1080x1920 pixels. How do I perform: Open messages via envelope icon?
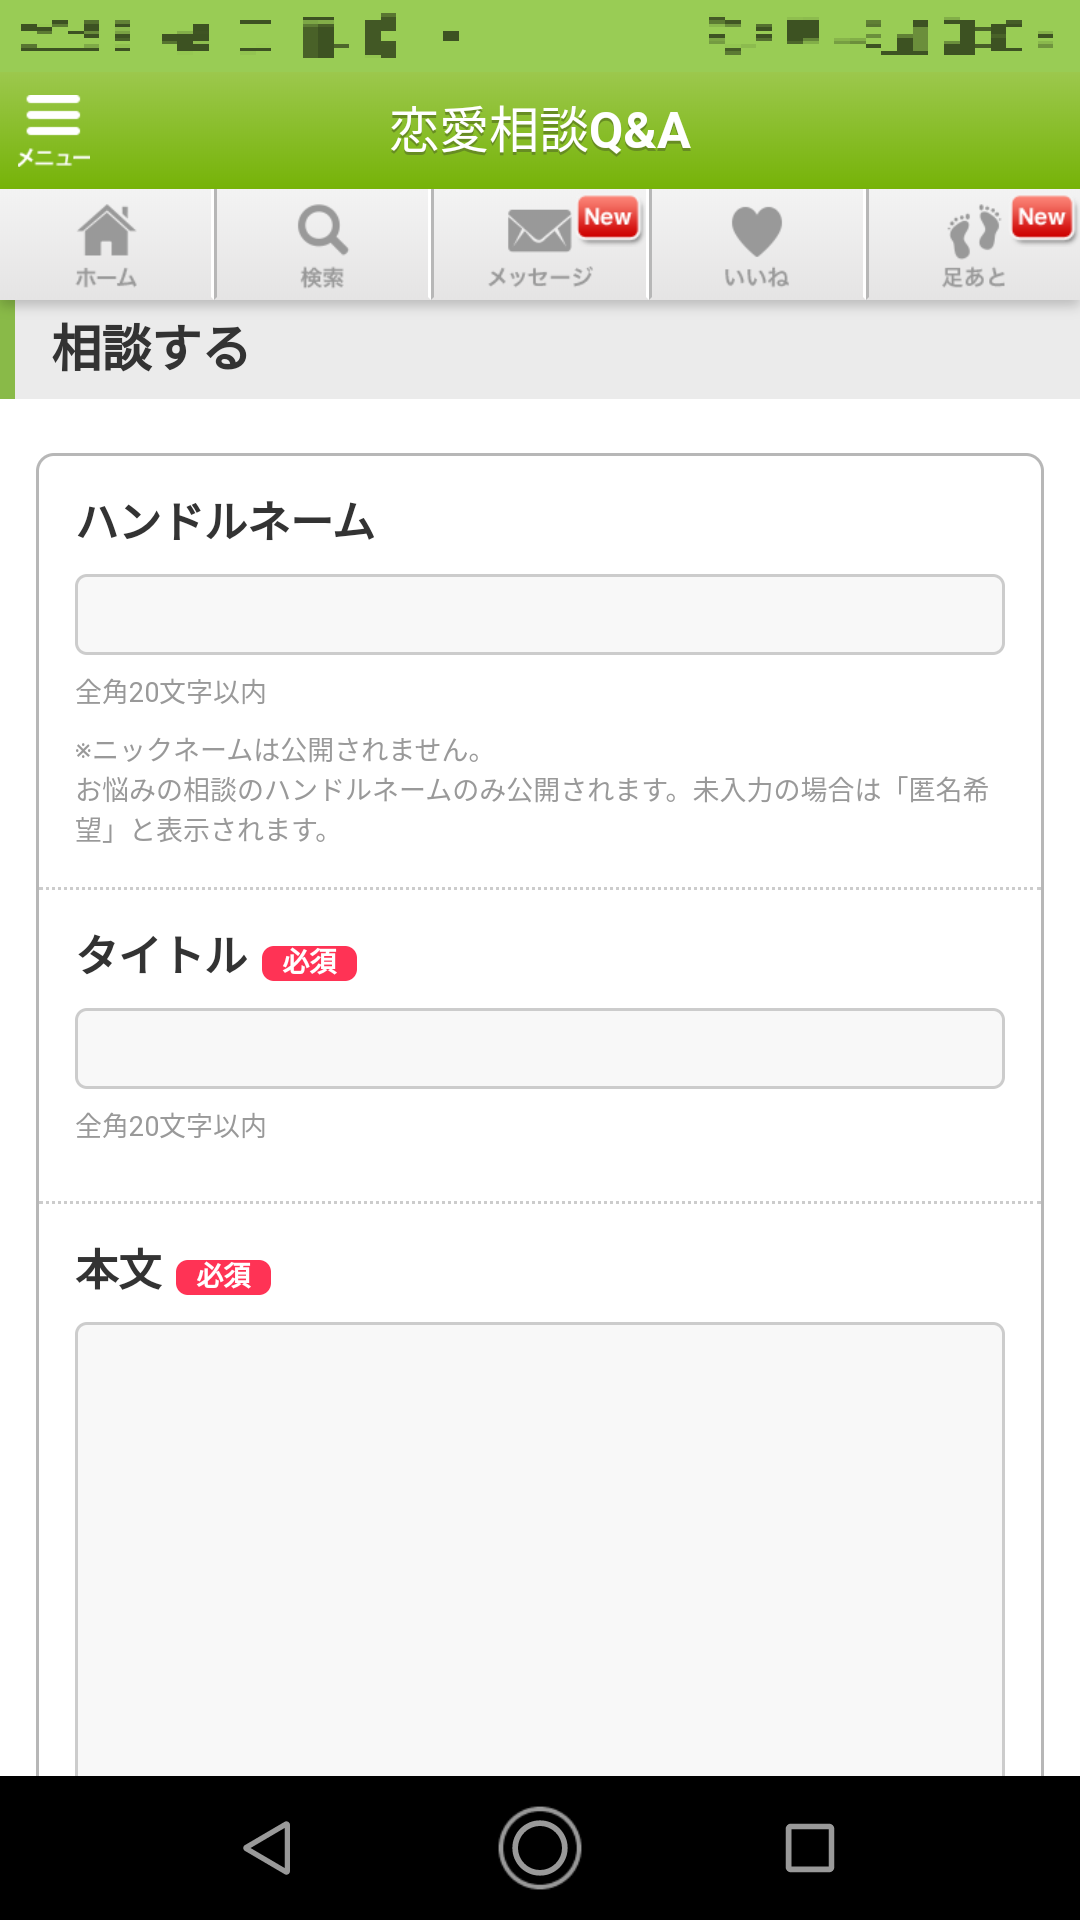coord(539,231)
